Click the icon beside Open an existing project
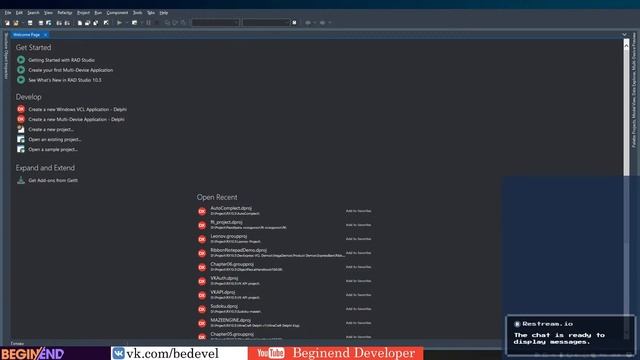This screenshot has width=640, height=360. pos(21,140)
